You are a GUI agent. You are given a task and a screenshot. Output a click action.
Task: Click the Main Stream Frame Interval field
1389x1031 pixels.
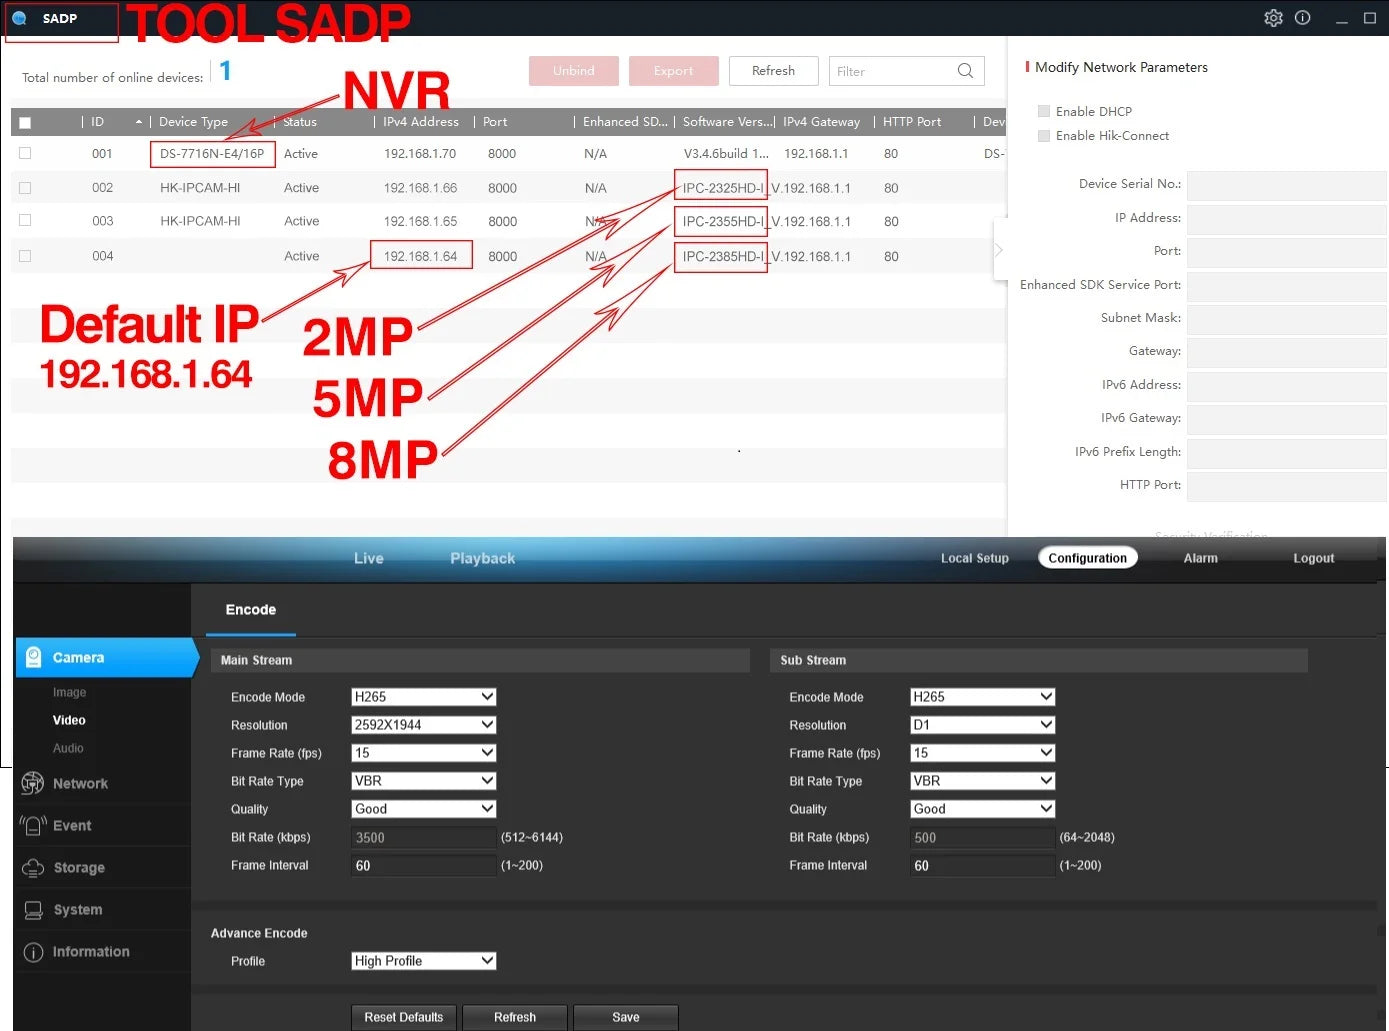423,866
